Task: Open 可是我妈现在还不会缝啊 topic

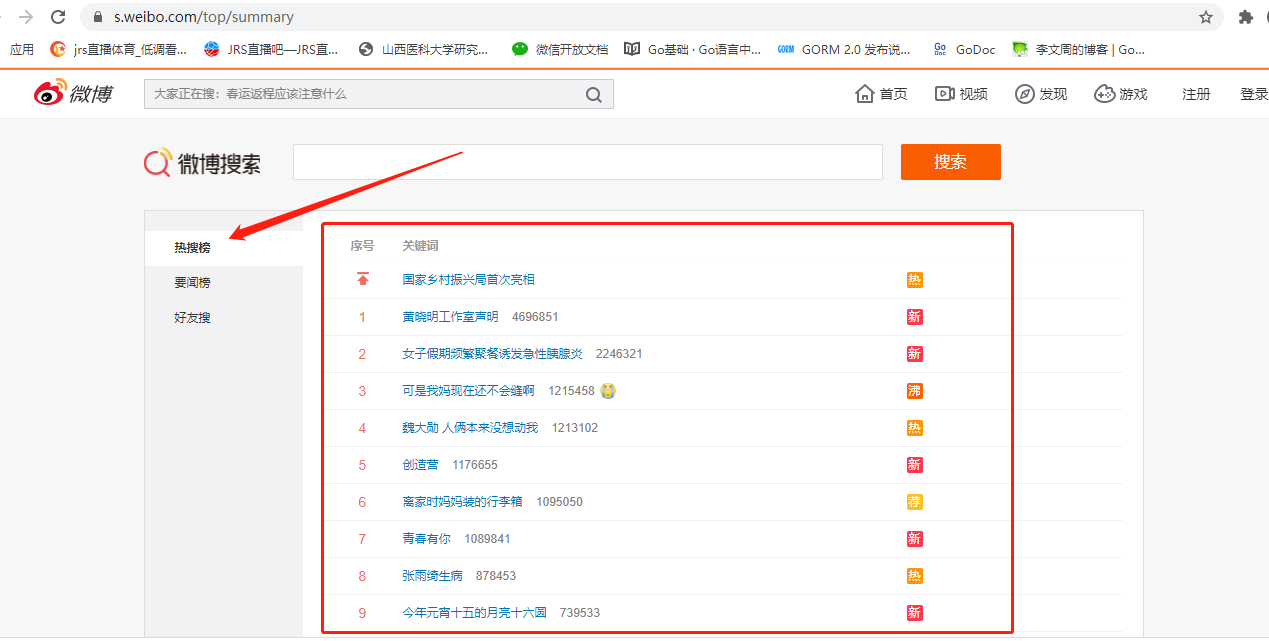Action: [468, 391]
